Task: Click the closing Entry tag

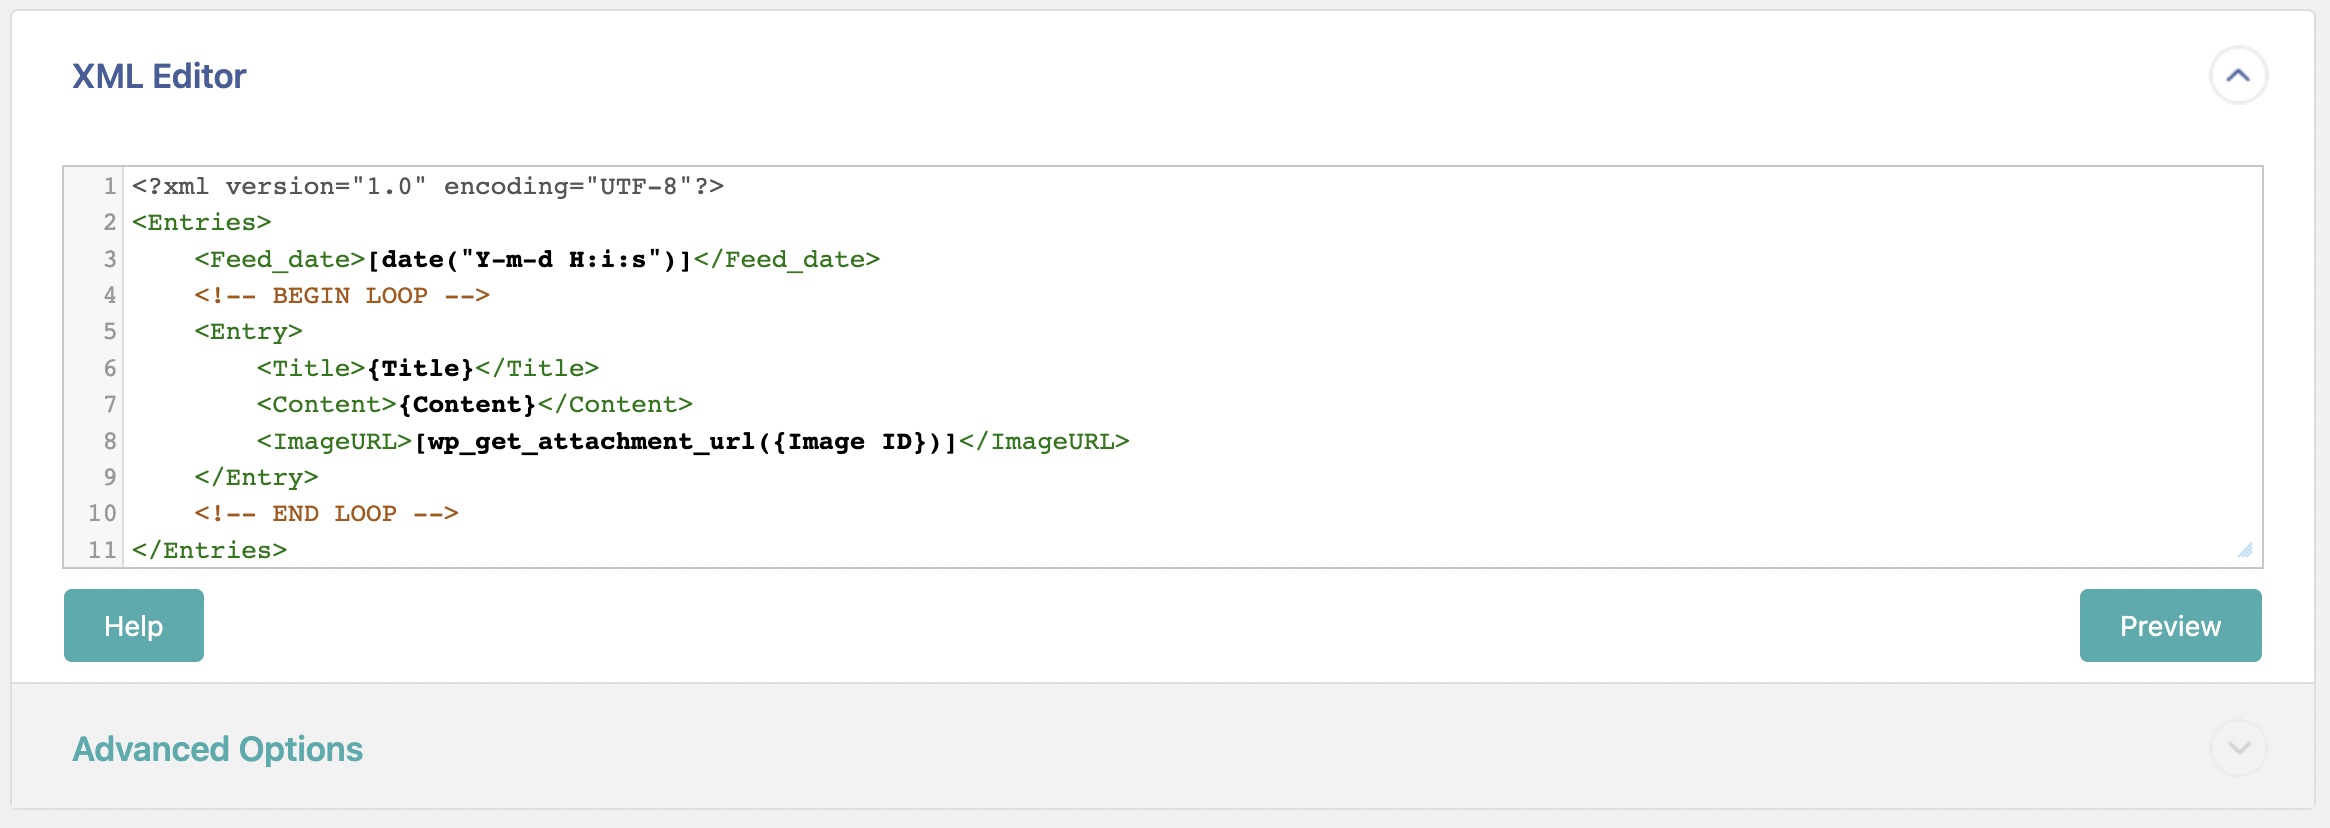Action: (256, 478)
